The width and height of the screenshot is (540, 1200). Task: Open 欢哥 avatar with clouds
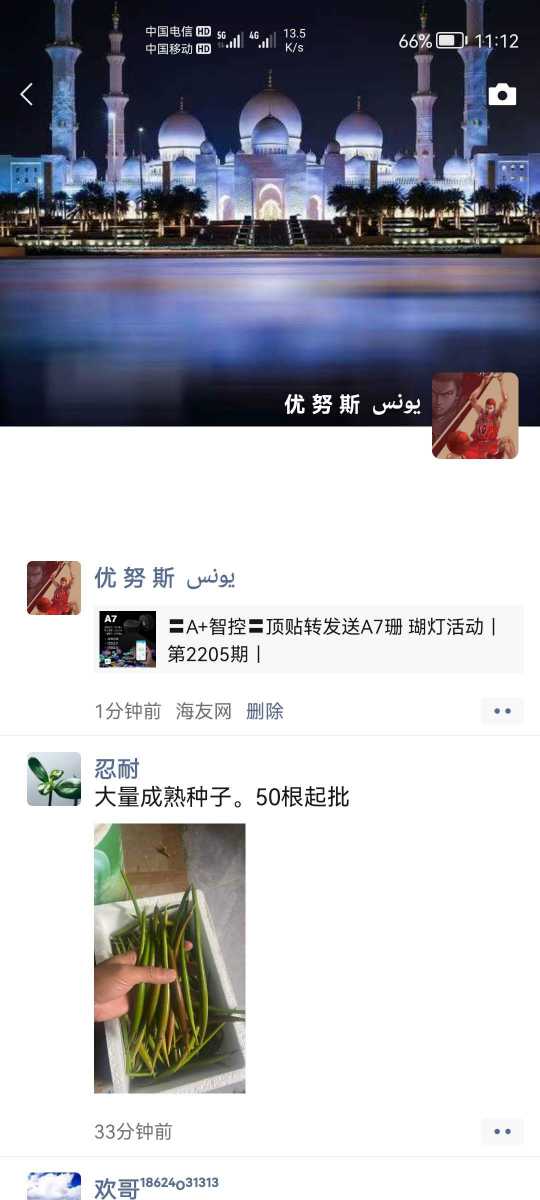tap(54, 1187)
